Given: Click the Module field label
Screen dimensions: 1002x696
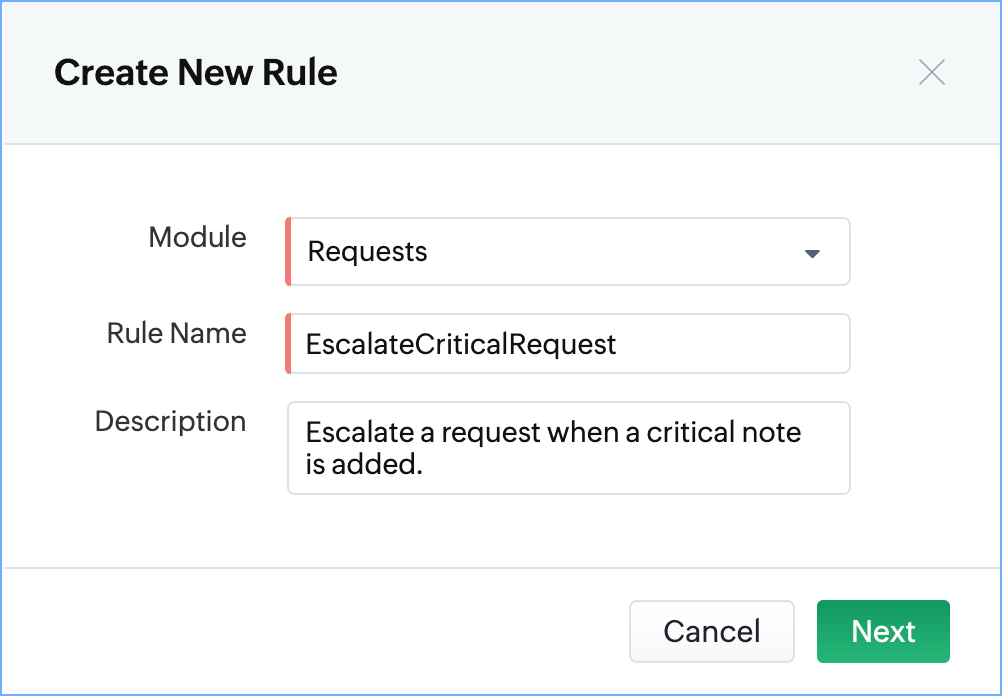Looking at the screenshot, I should 197,238.
